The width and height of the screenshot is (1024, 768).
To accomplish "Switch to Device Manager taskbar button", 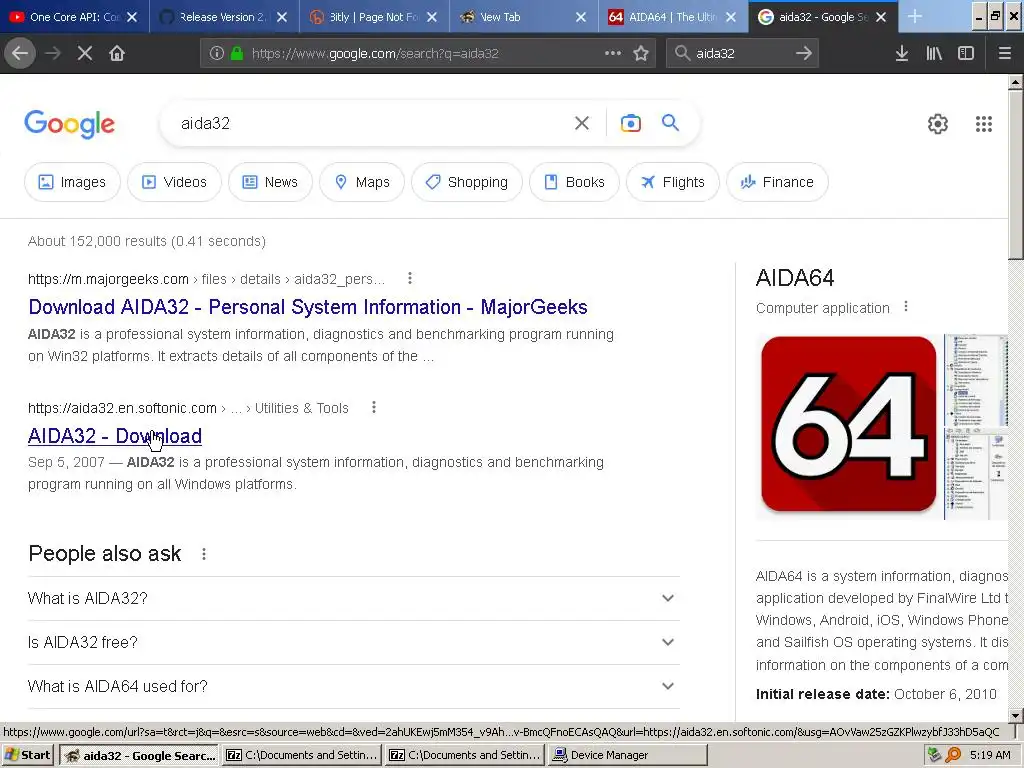I will click(x=628, y=755).
